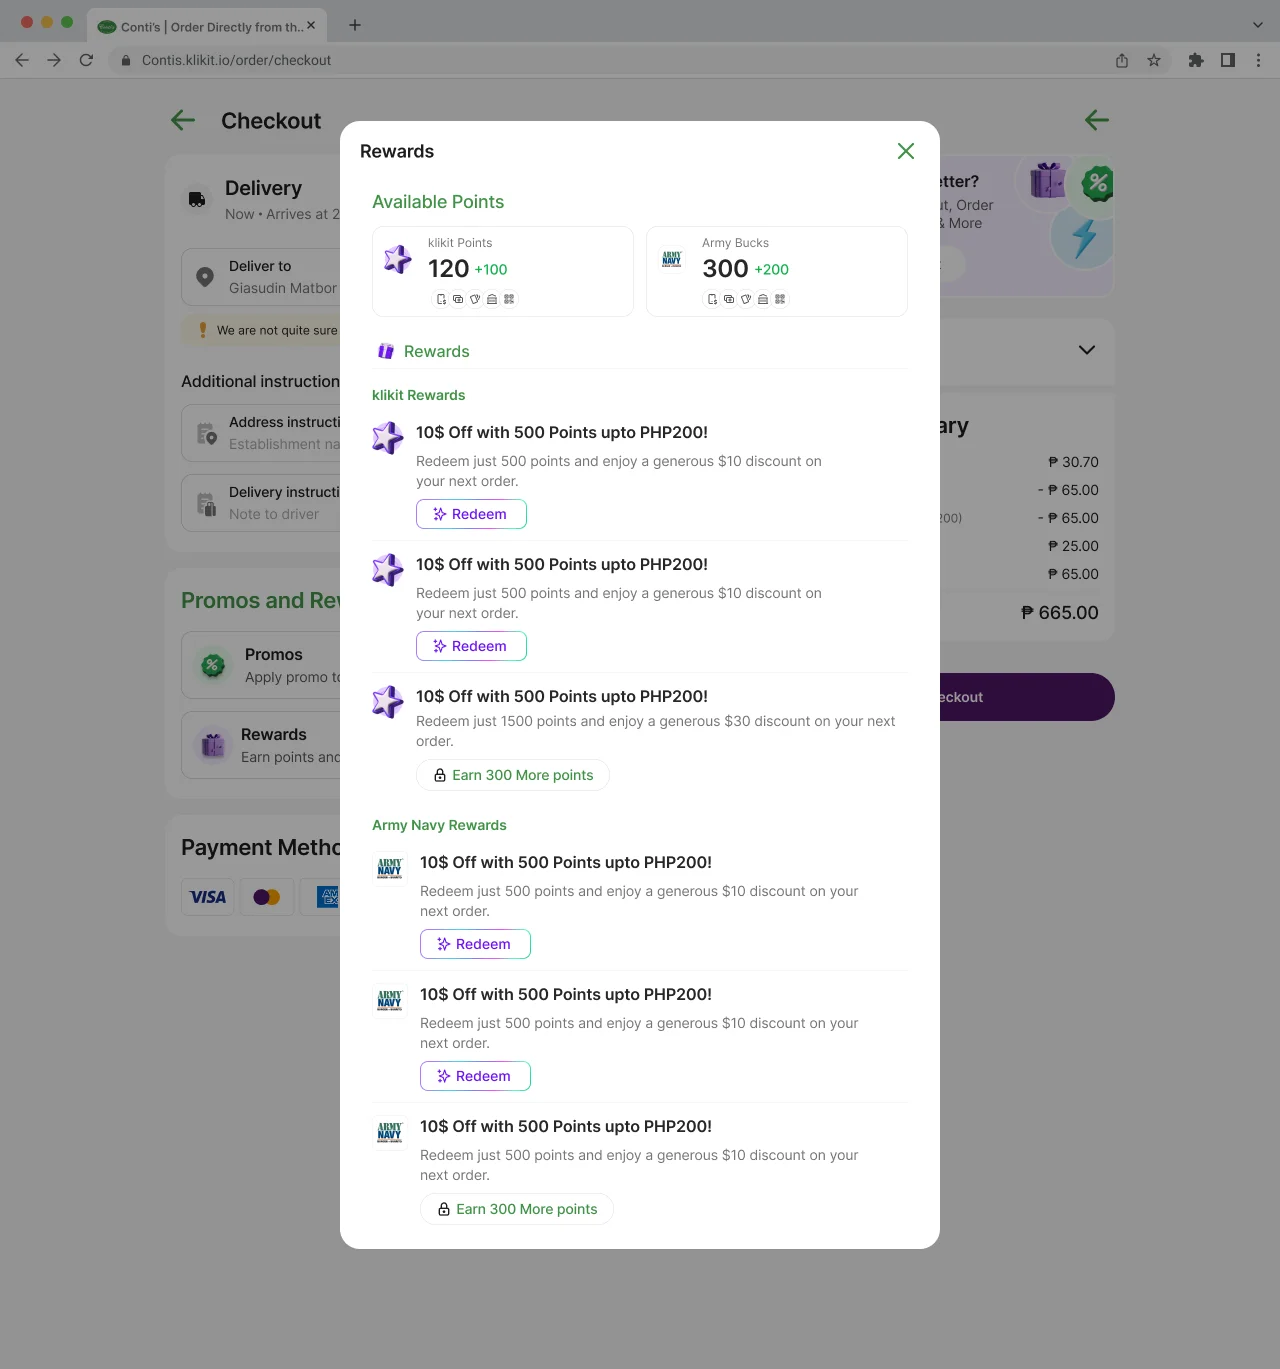Click the store icon under klikit Points
The image size is (1280, 1369).
click(492, 299)
